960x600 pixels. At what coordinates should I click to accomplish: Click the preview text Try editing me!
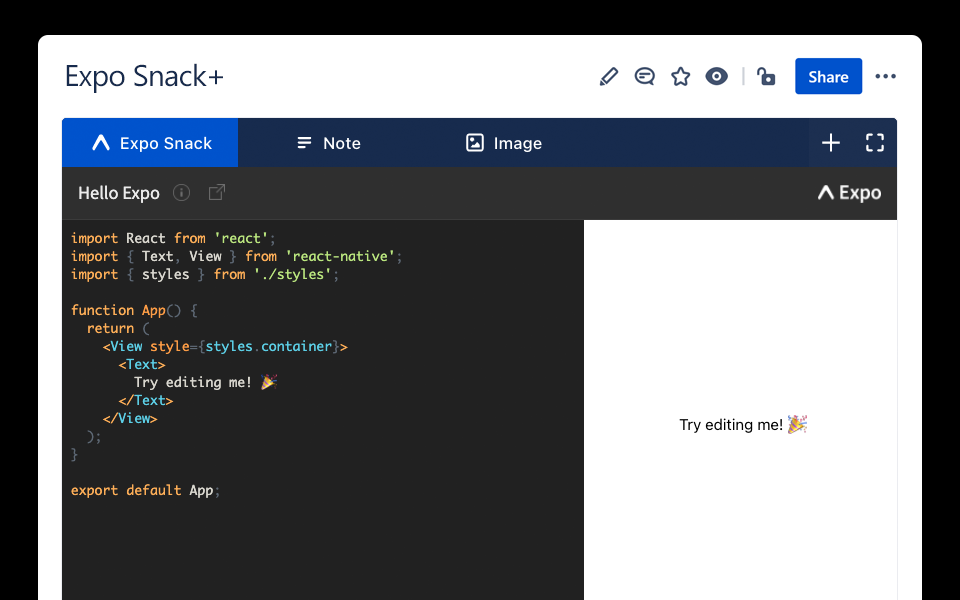pyautogui.click(x=731, y=425)
